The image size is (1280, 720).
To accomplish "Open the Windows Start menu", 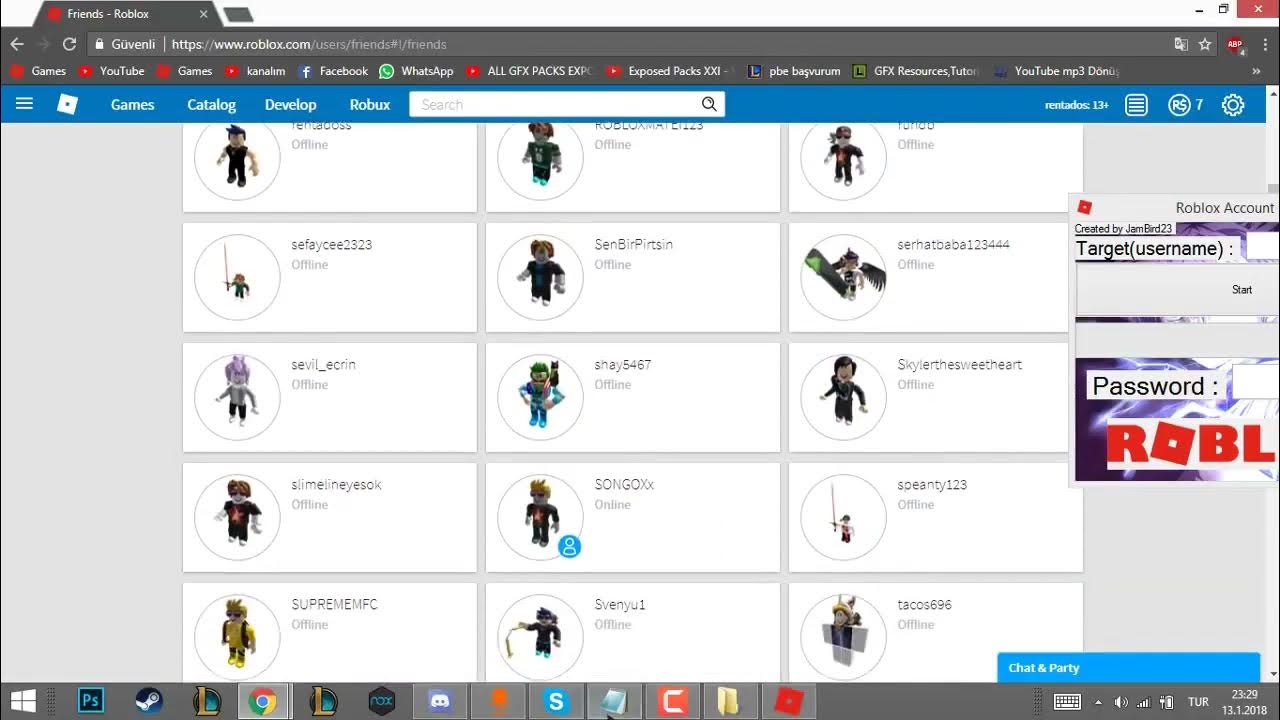I will (23, 701).
